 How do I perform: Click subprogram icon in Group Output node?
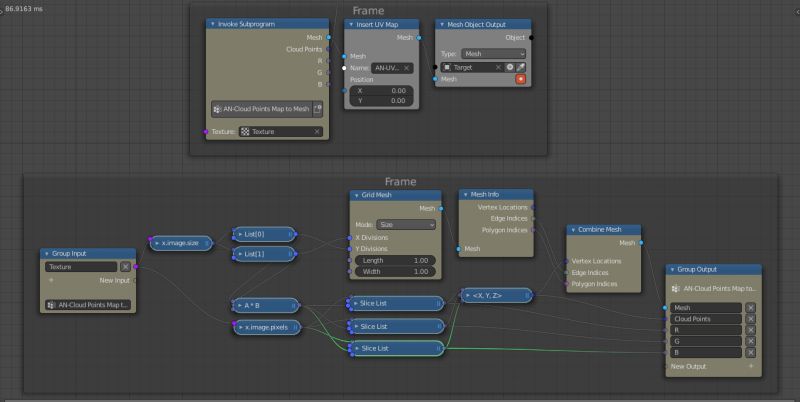676,289
